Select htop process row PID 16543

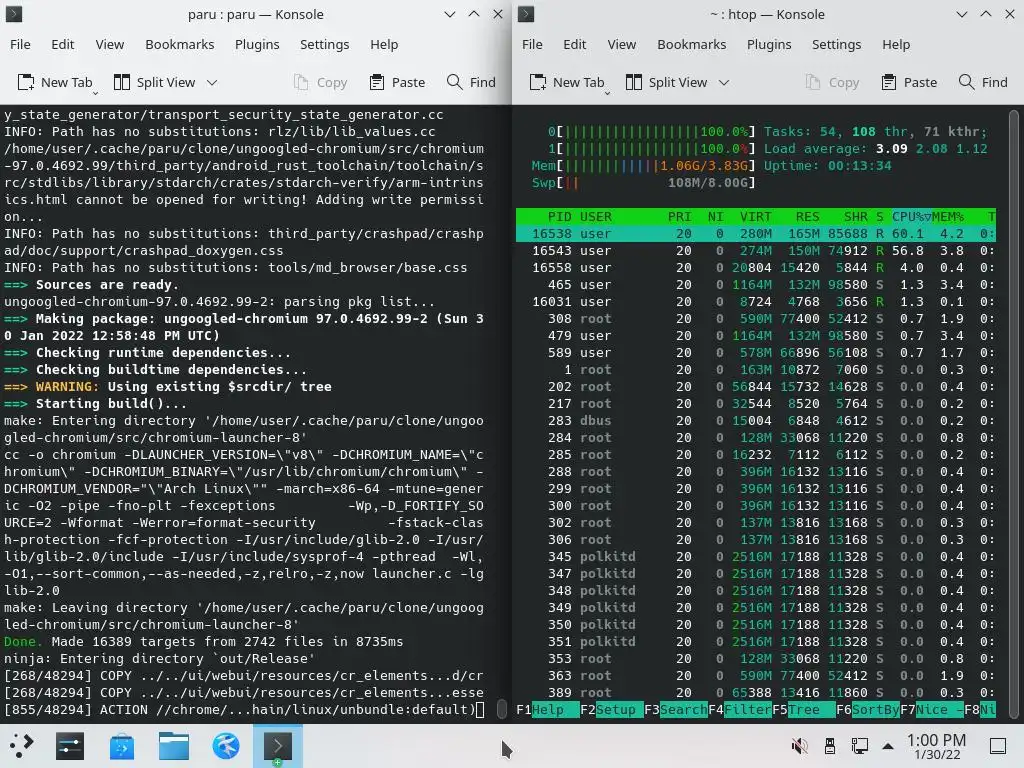coord(756,251)
